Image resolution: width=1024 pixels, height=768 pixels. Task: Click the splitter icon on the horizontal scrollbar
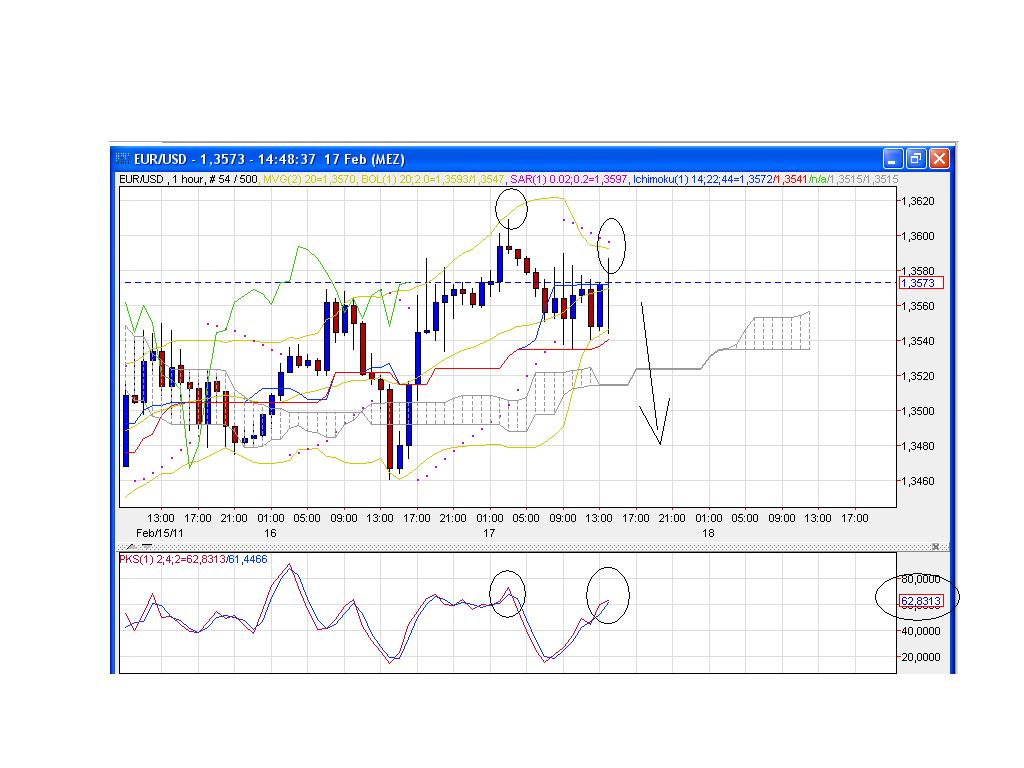point(936,547)
